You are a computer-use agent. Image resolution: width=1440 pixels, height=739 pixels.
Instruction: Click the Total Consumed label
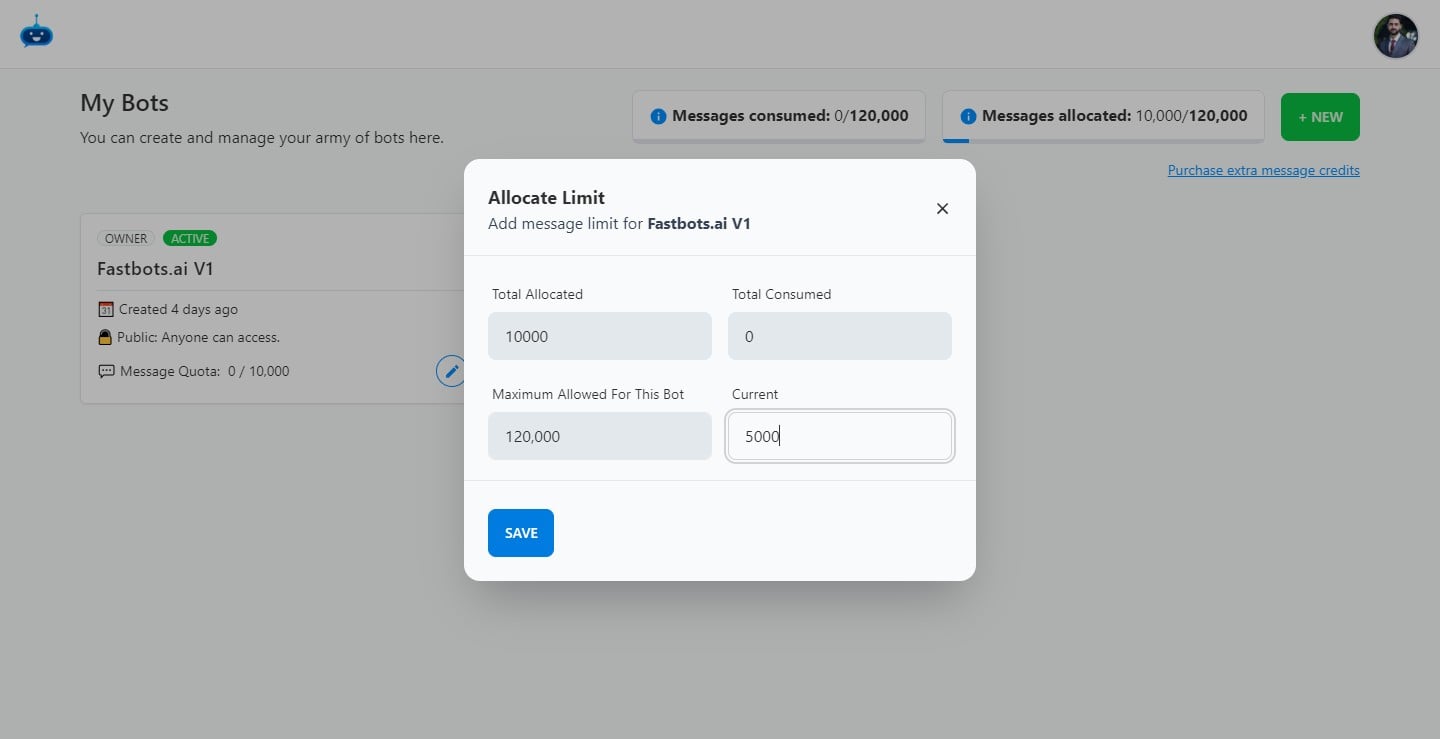[781, 294]
